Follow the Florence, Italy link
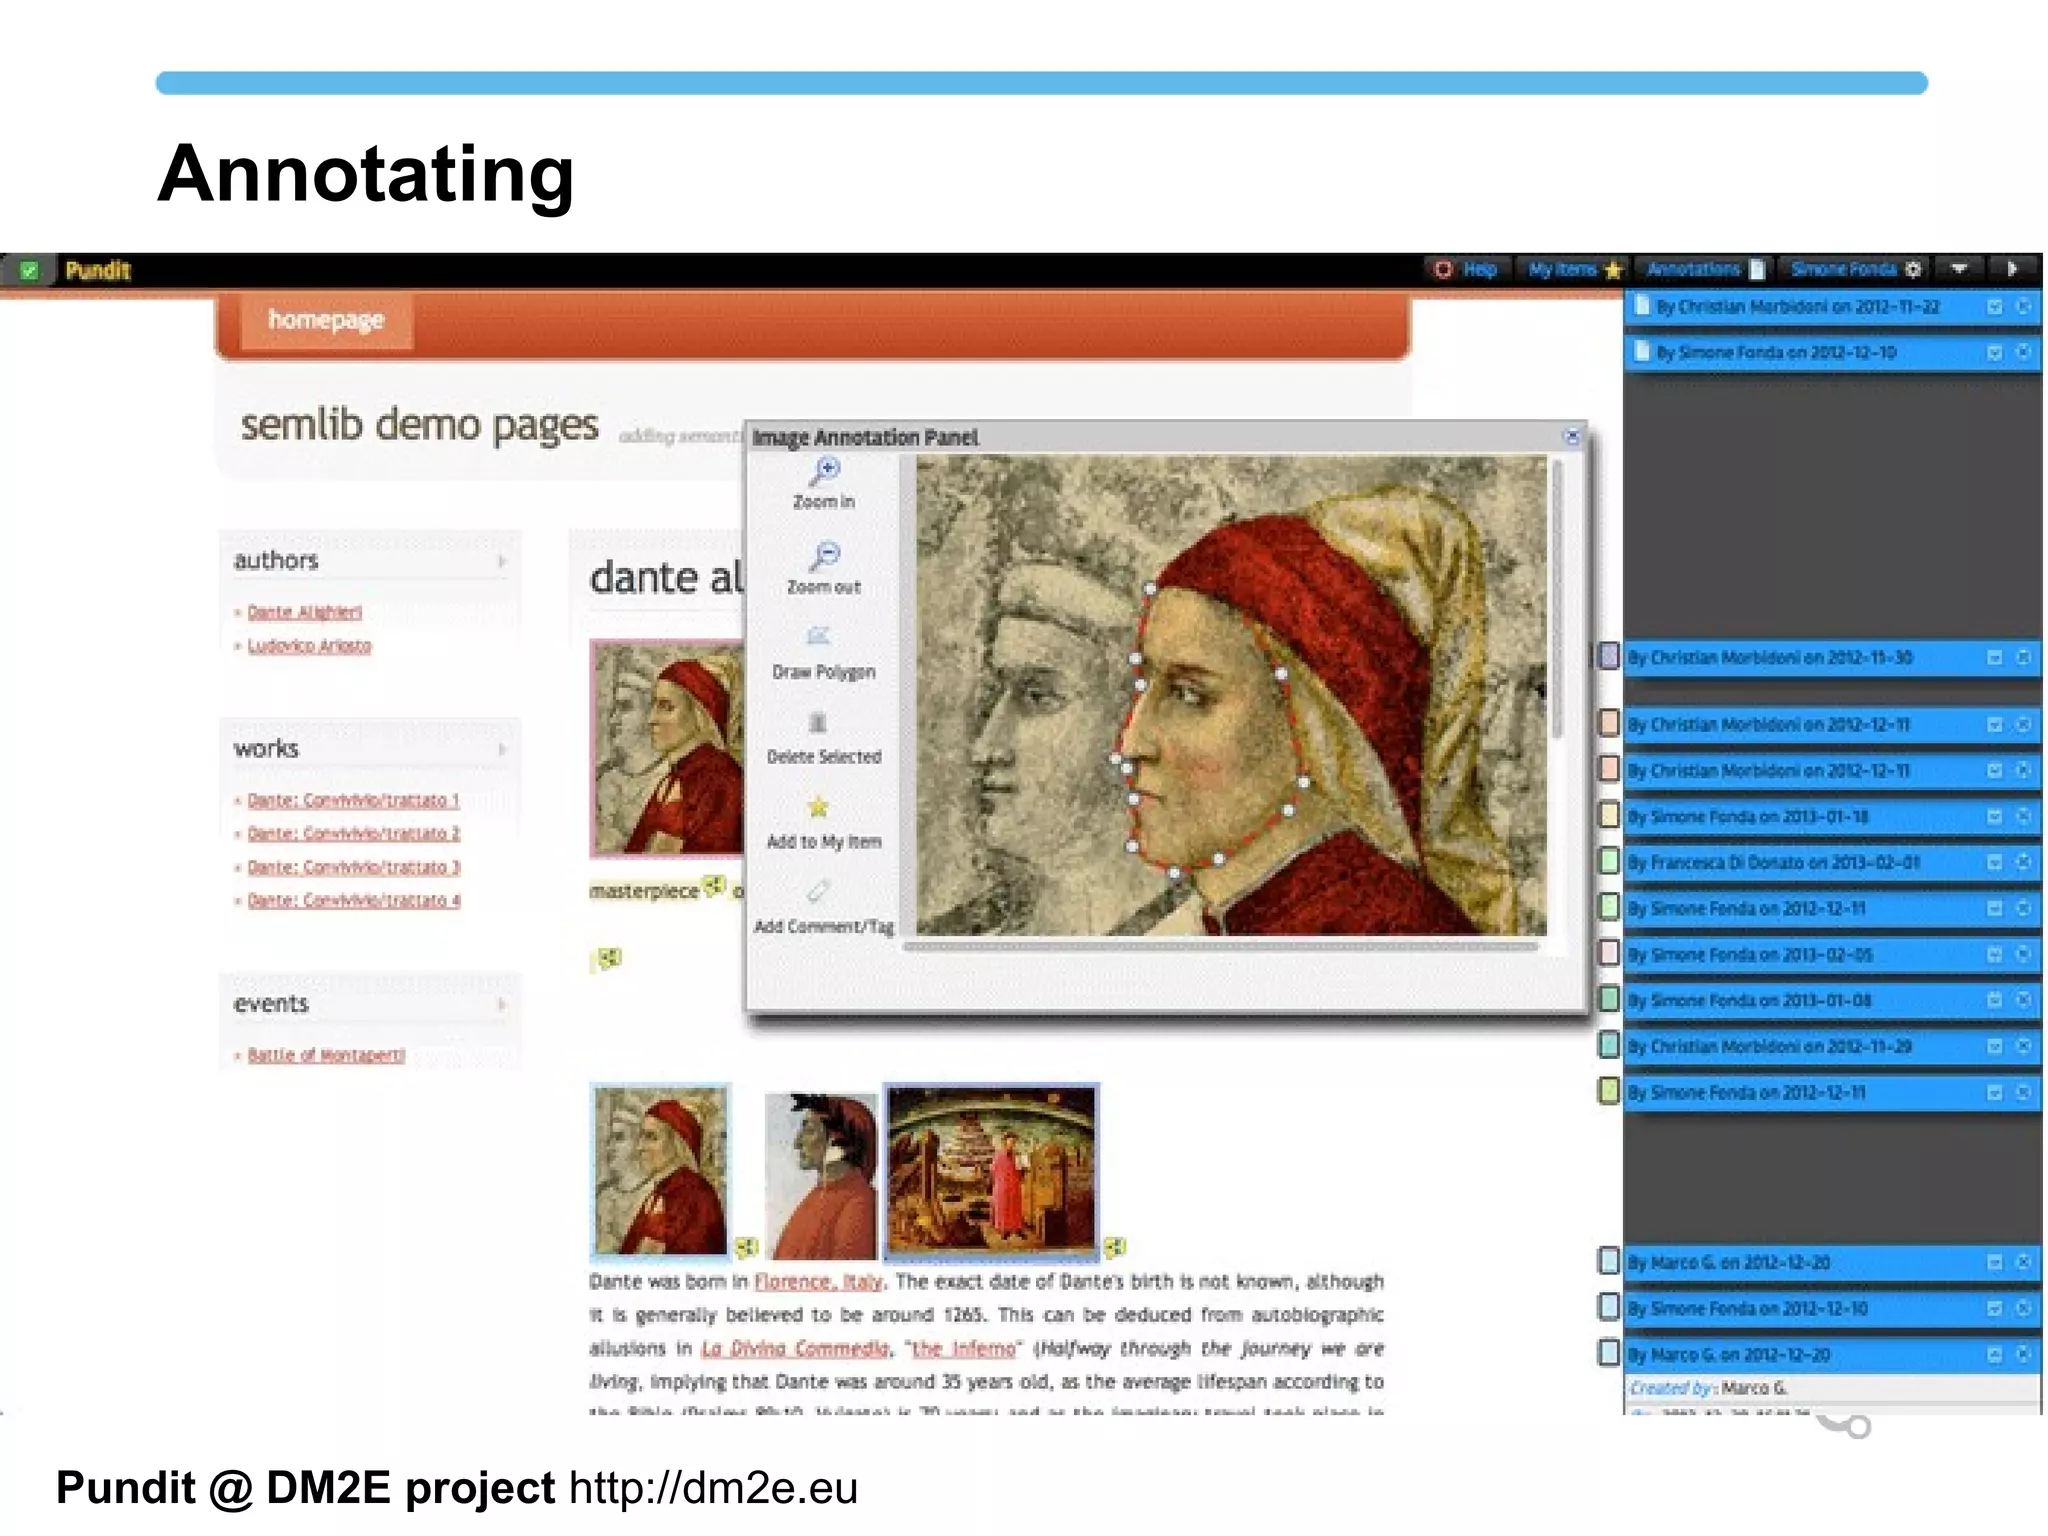The height and width of the screenshot is (1536, 2048). tap(818, 1281)
